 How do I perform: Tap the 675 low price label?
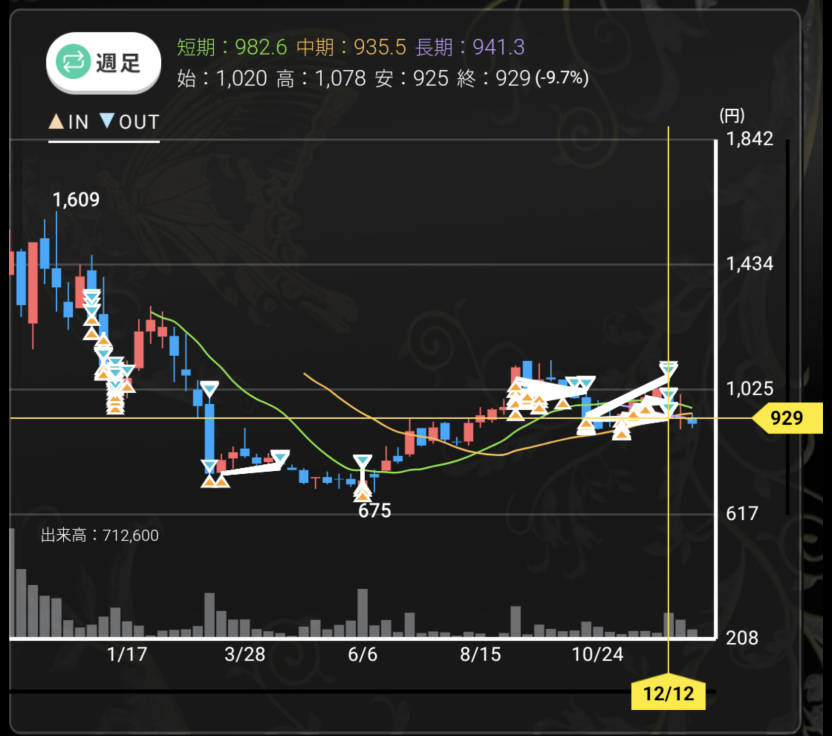[375, 510]
